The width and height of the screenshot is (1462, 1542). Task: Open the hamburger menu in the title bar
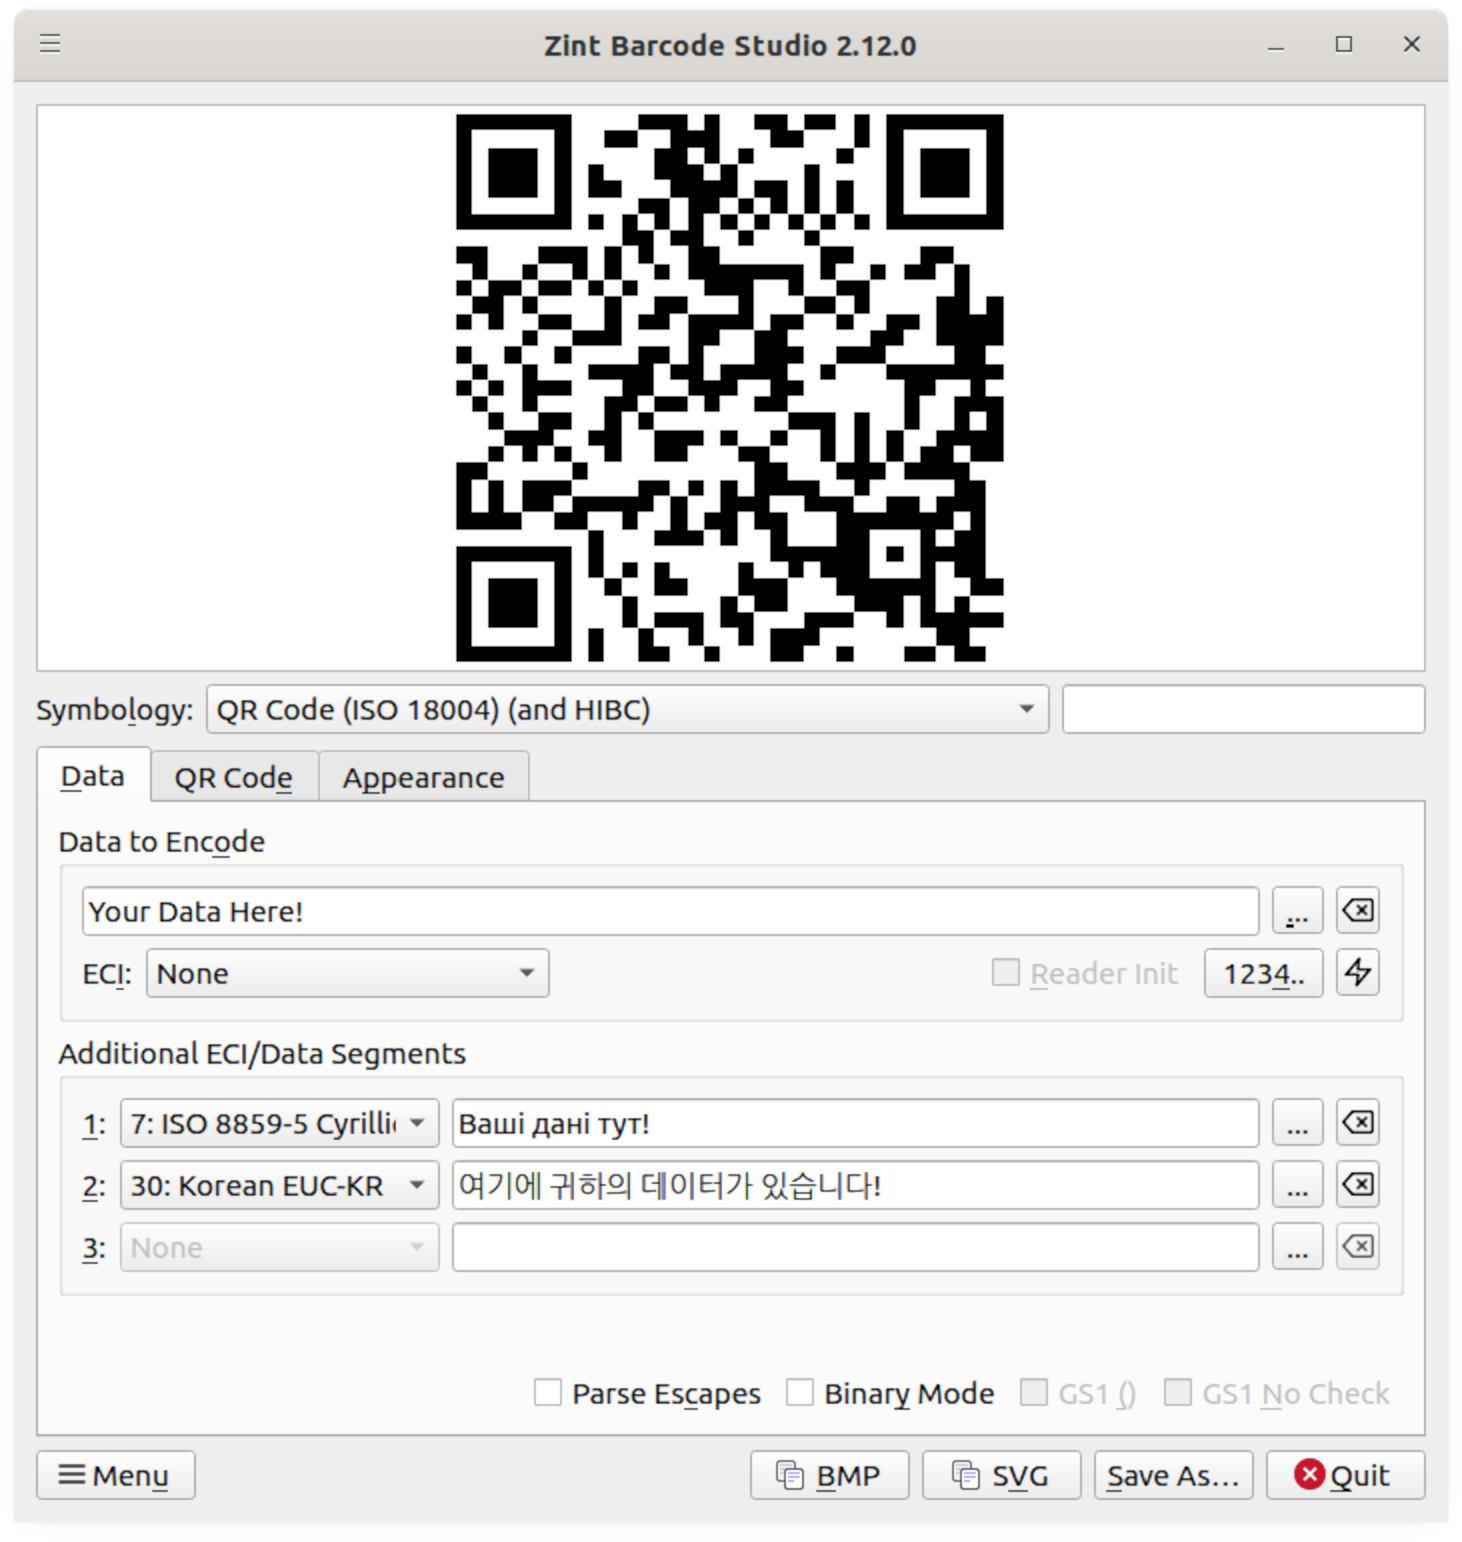[50, 44]
